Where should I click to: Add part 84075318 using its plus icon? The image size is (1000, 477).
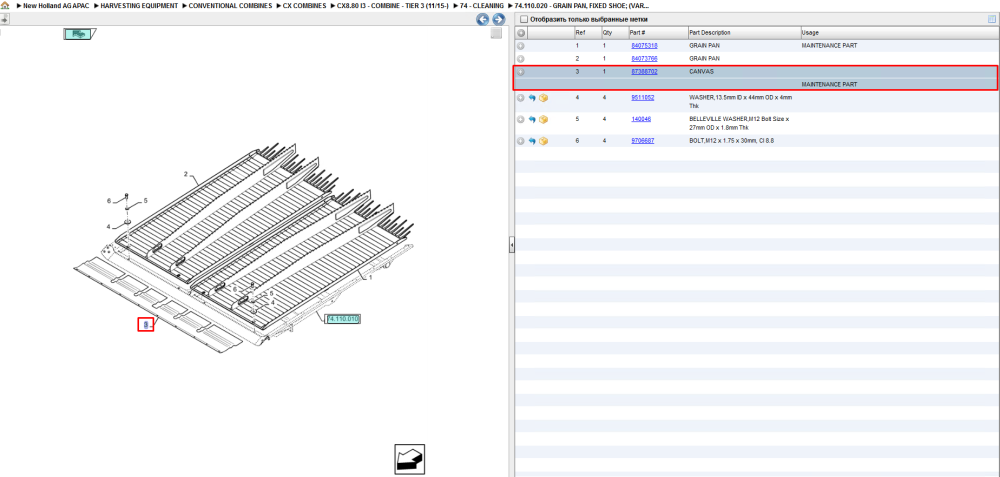520,46
